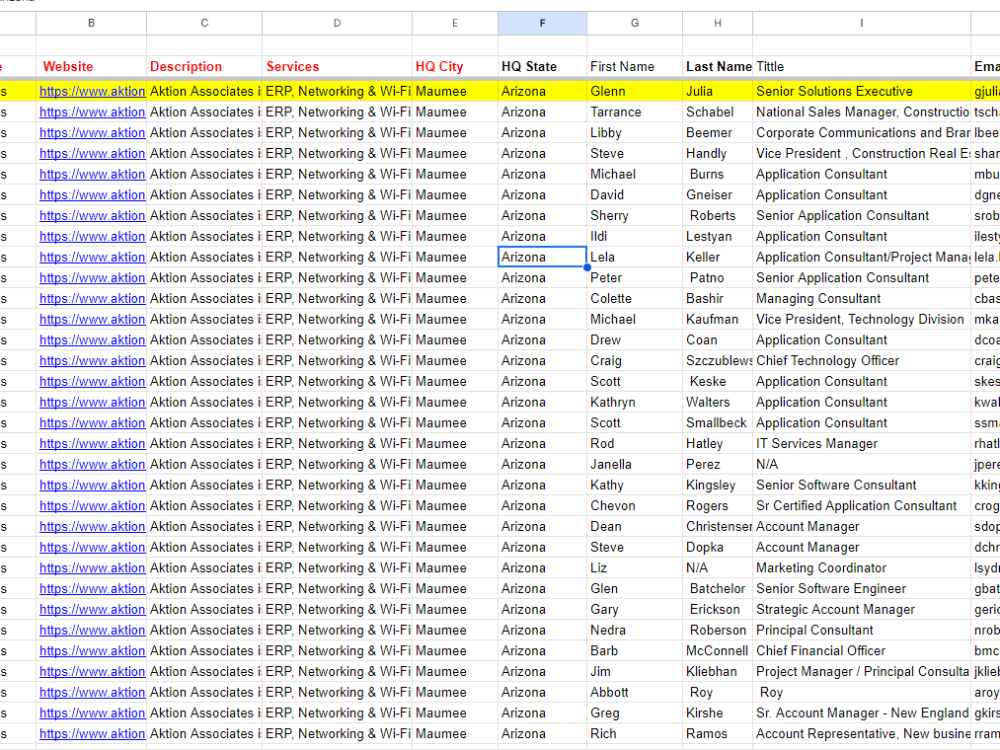
Task: Select the Arizona cell in Lela's row
Action: click(542, 257)
